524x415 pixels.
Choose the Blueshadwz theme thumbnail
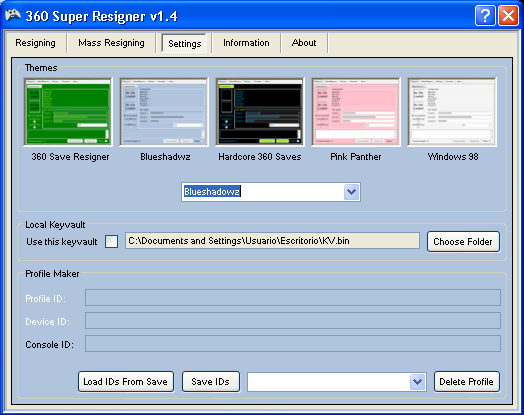[164, 112]
